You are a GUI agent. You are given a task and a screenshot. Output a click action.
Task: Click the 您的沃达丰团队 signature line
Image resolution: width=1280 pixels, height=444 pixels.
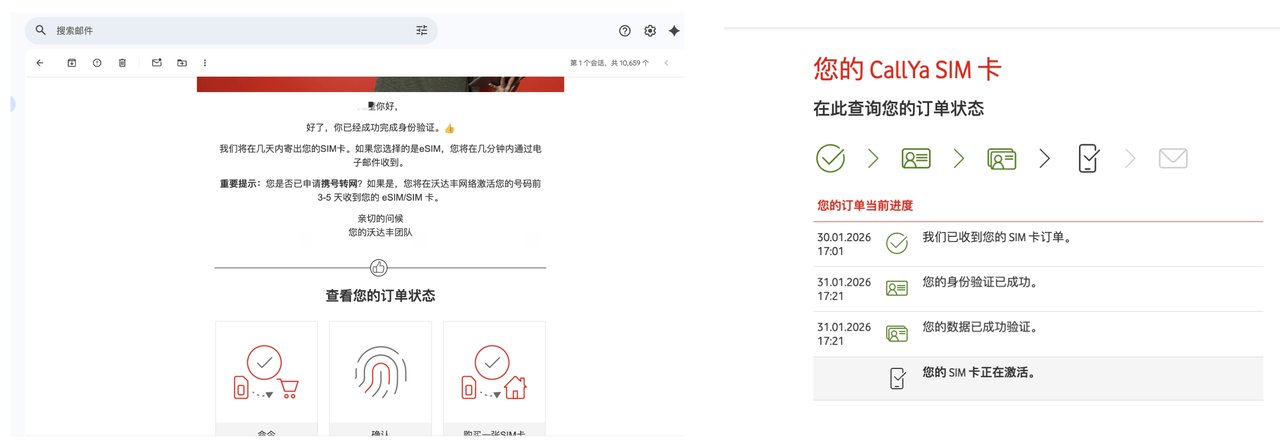tap(380, 232)
